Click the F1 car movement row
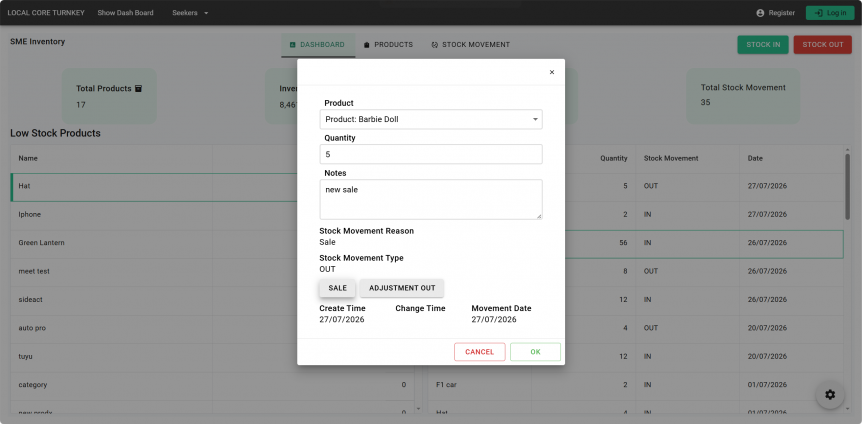Viewport: 862px width, 424px height. 636,385
